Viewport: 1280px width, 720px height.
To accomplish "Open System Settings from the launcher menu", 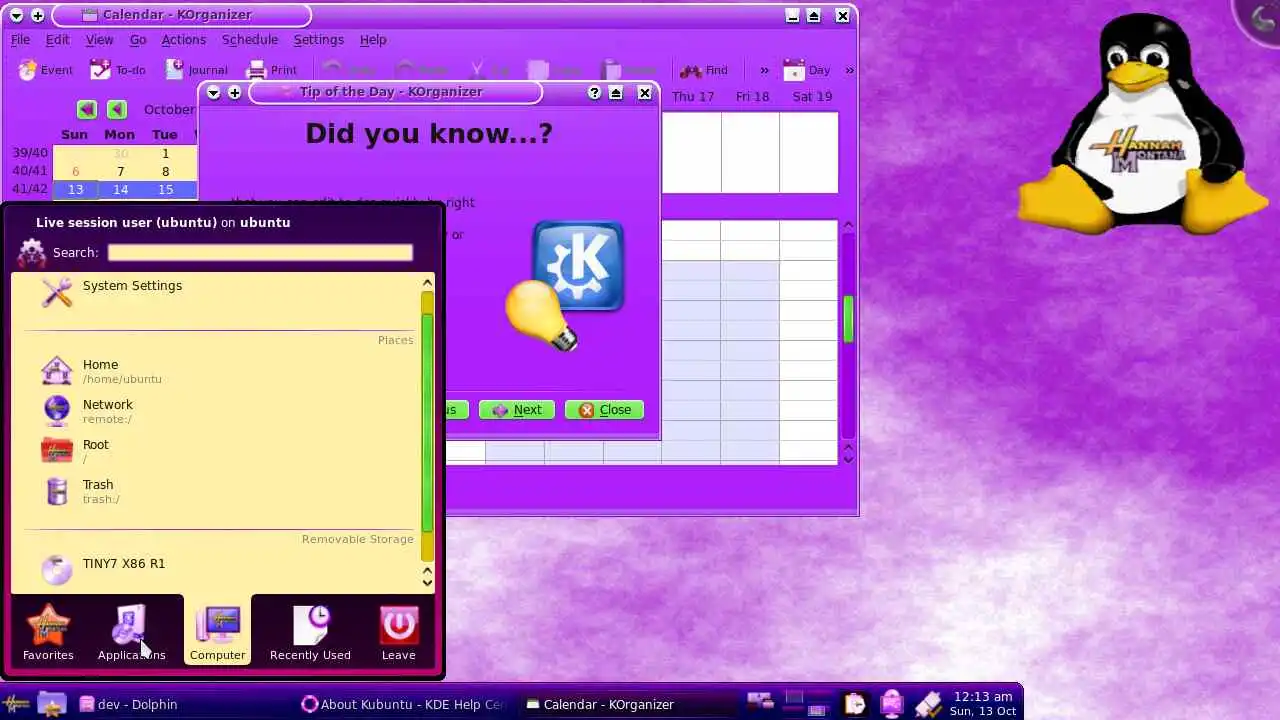I will (x=218, y=292).
